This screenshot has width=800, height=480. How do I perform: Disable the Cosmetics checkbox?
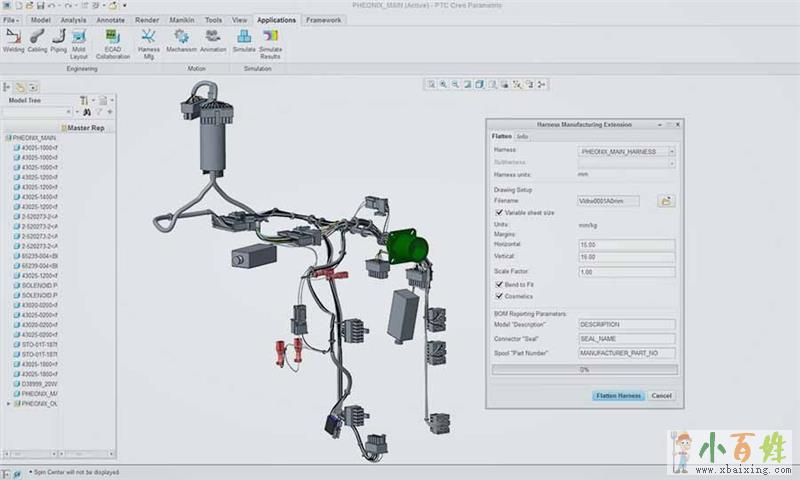[499, 296]
